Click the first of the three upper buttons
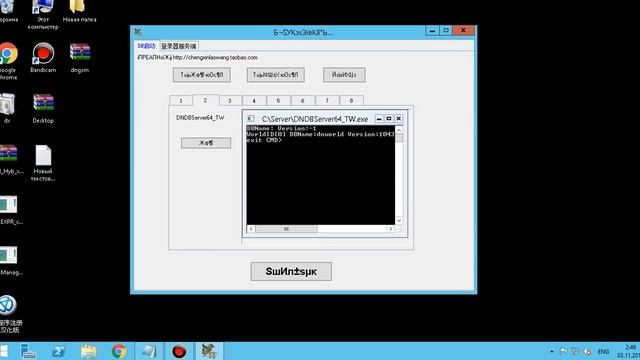The height and width of the screenshot is (360, 640). [x=202, y=75]
